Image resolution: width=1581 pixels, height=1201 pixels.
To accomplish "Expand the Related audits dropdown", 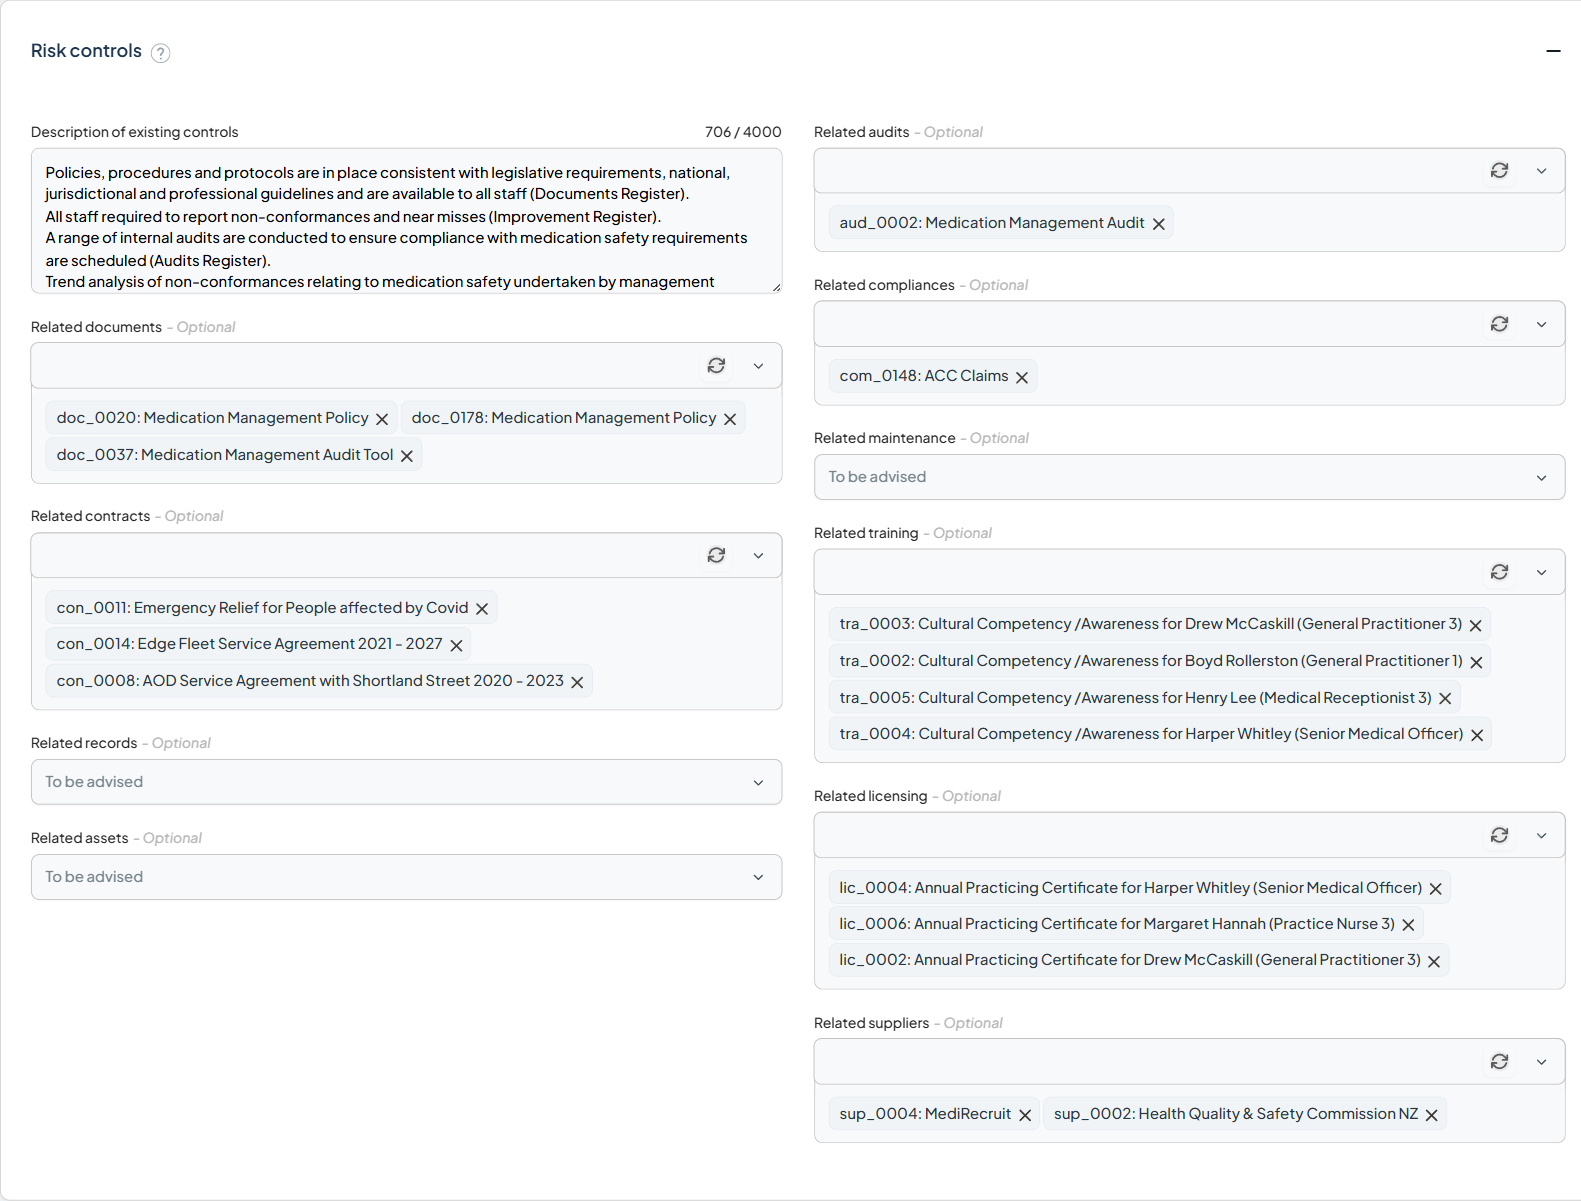I will [1541, 171].
